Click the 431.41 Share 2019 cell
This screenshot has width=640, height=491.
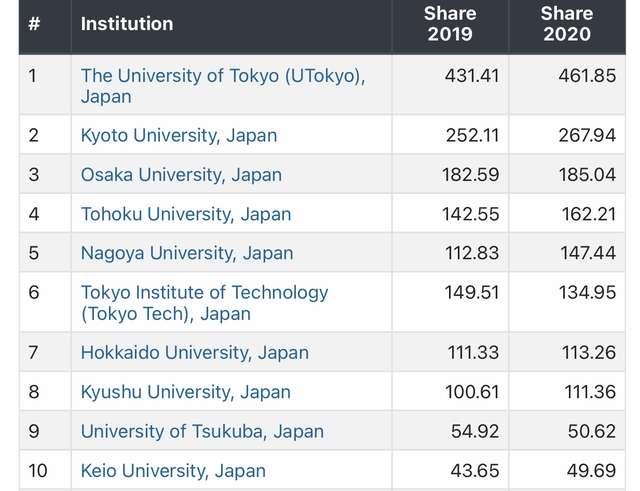click(x=470, y=76)
